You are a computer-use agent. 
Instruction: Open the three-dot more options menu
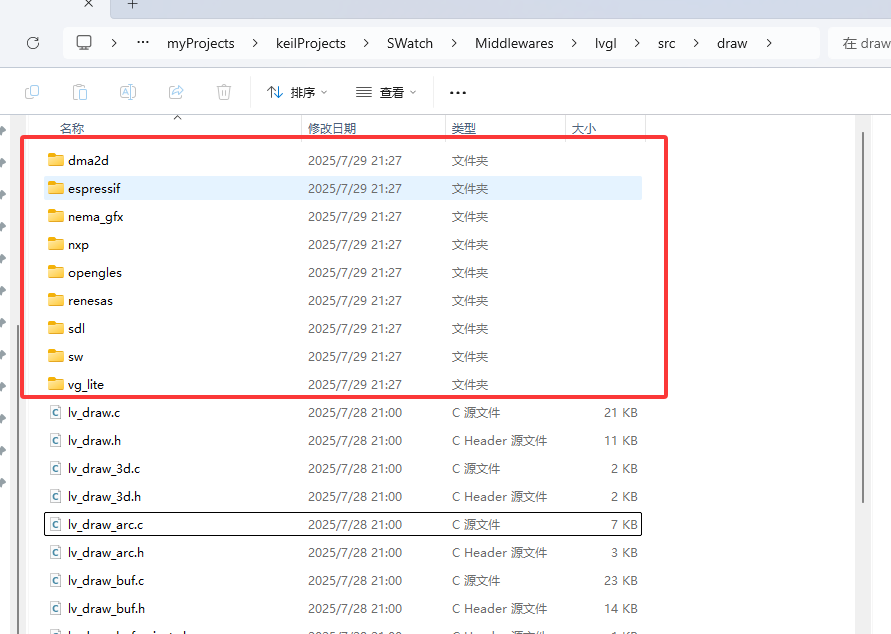(458, 92)
